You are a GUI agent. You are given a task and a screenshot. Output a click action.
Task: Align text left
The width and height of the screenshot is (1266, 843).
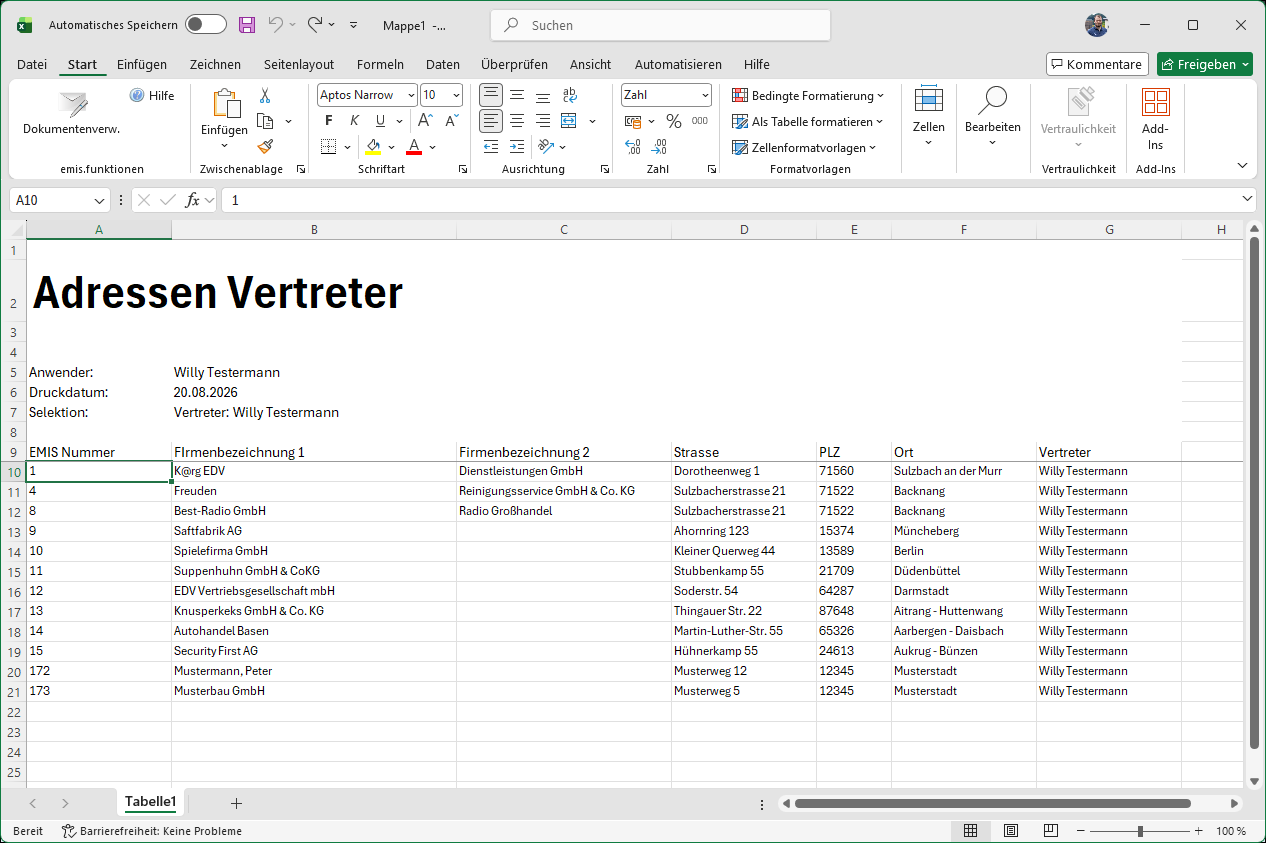[x=491, y=121]
